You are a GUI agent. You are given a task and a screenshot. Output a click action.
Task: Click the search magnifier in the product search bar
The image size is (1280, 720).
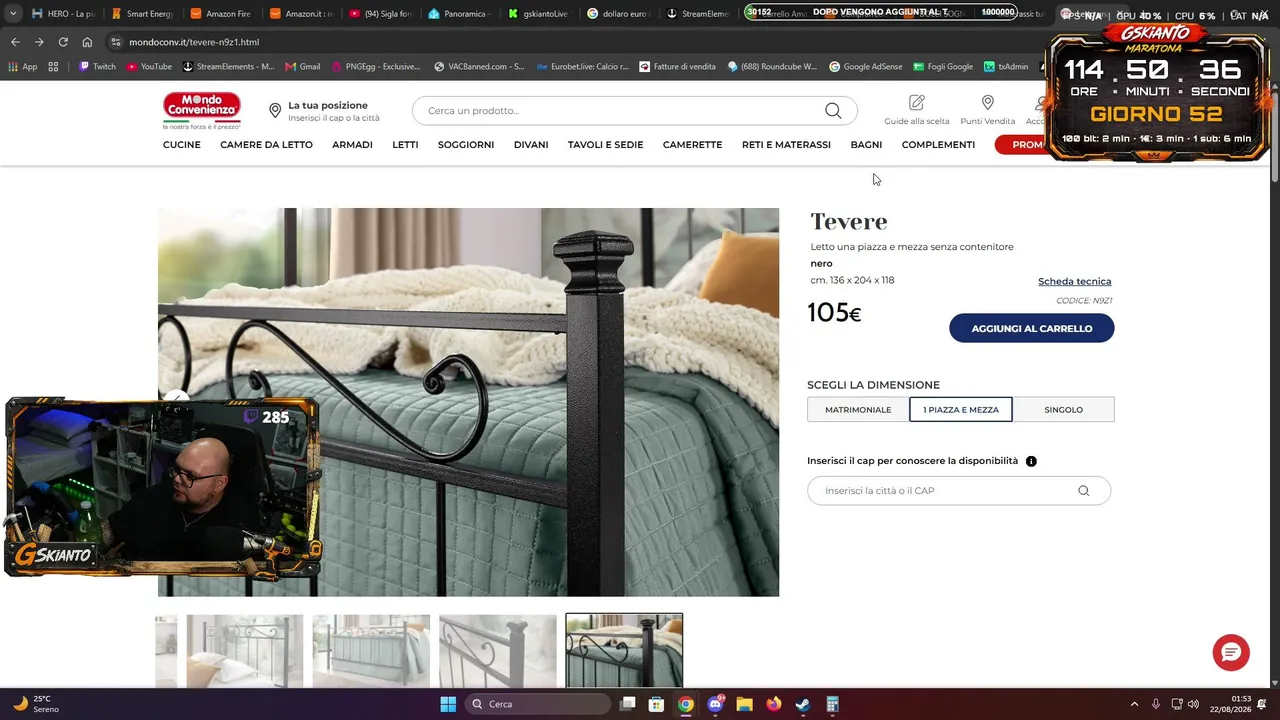tap(833, 110)
